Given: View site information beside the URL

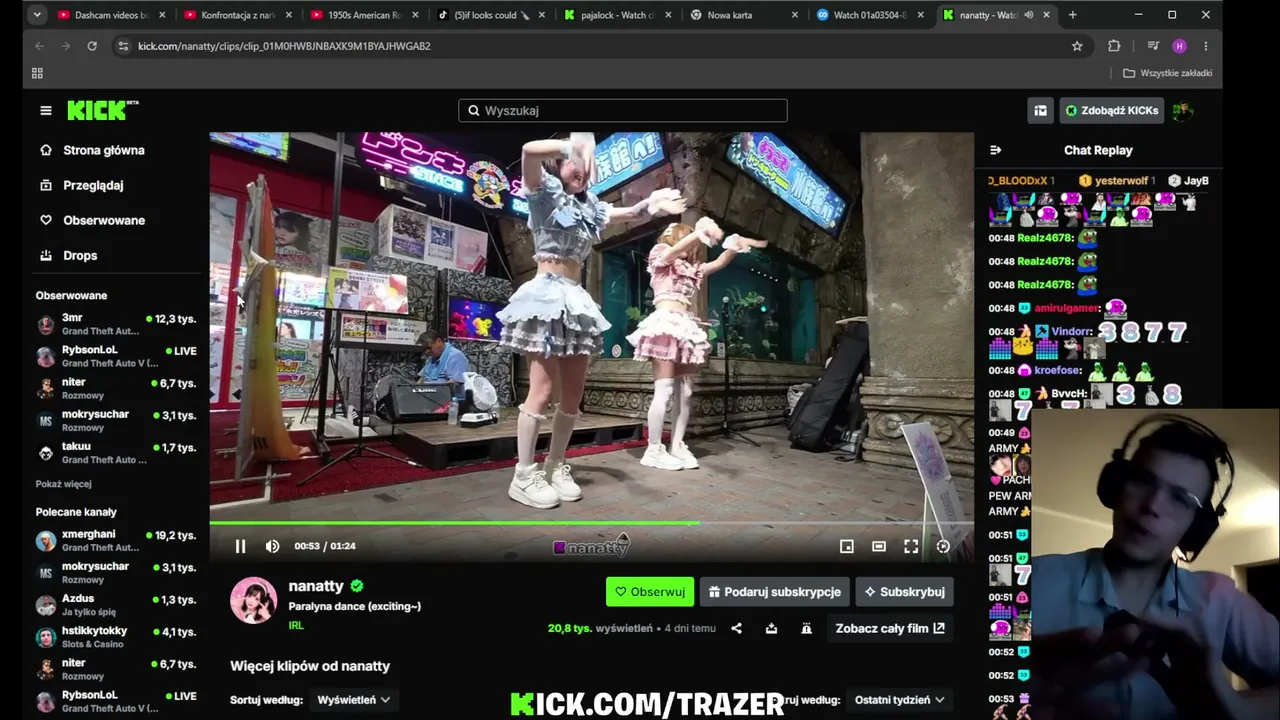Looking at the screenshot, I should click(x=123, y=46).
